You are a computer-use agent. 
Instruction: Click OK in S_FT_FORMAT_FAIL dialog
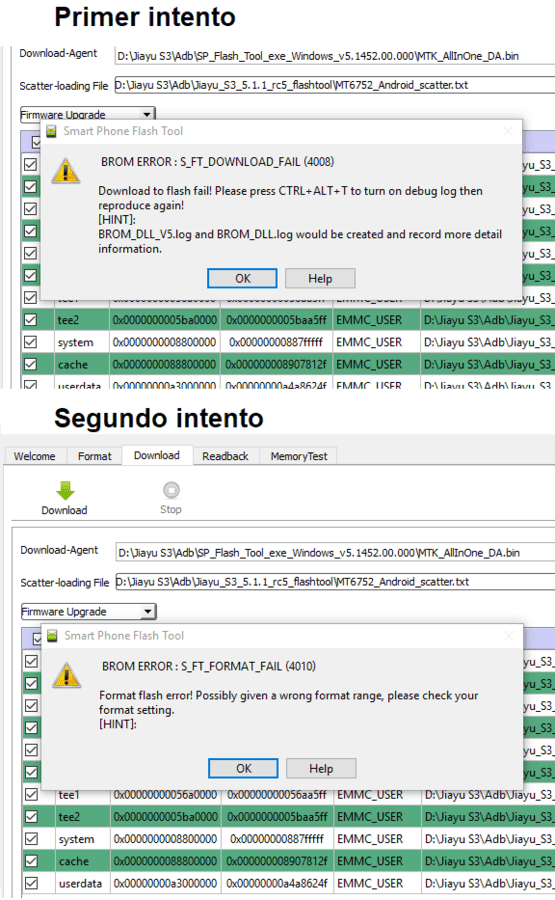(243, 769)
